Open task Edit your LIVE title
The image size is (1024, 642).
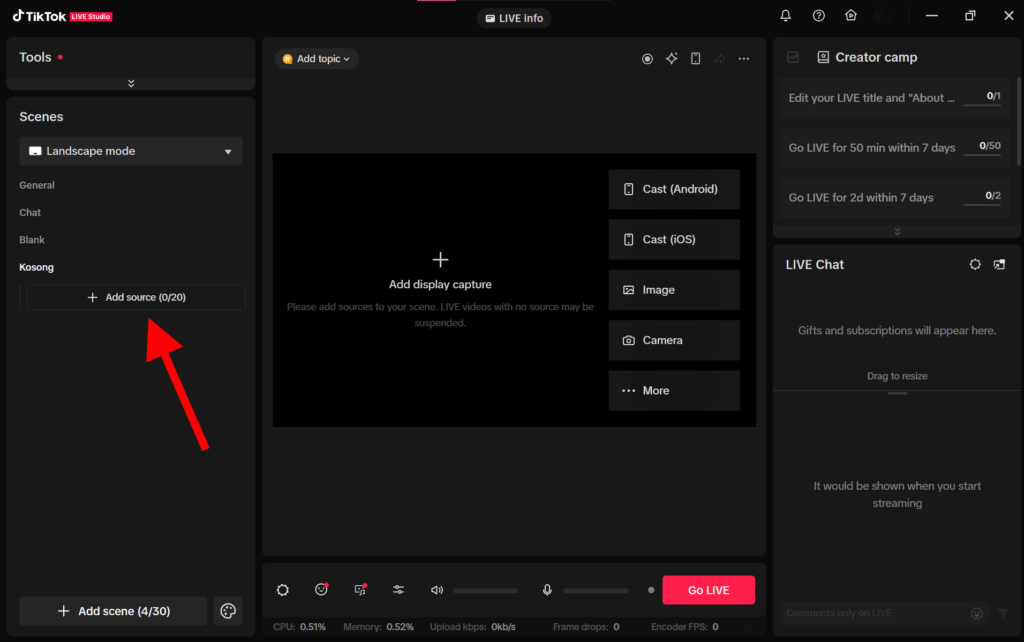pyautogui.click(x=895, y=98)
